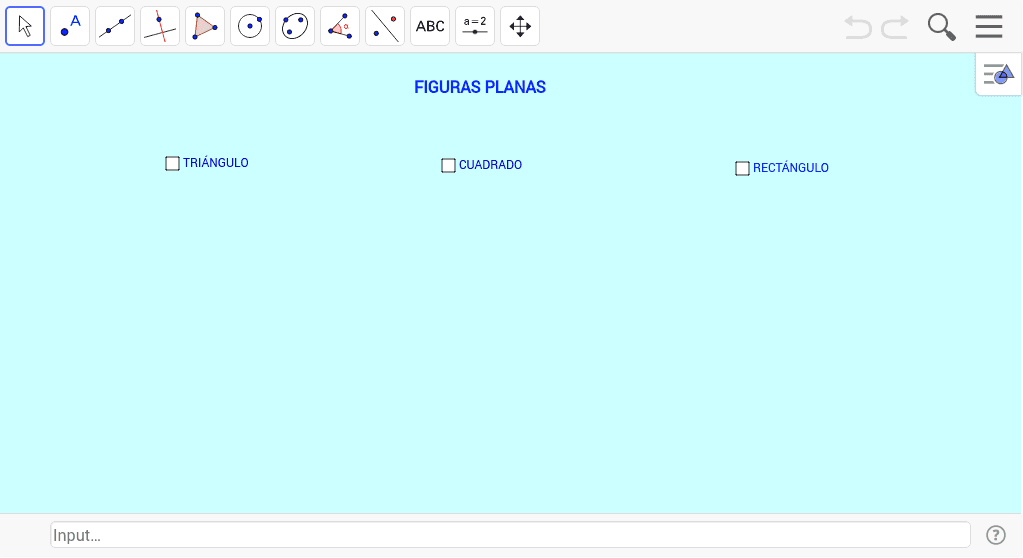The width and height of the screenshot is (1023, 558).
Task: Select the Slider a=2 tool
Action: tap(475, 26)
